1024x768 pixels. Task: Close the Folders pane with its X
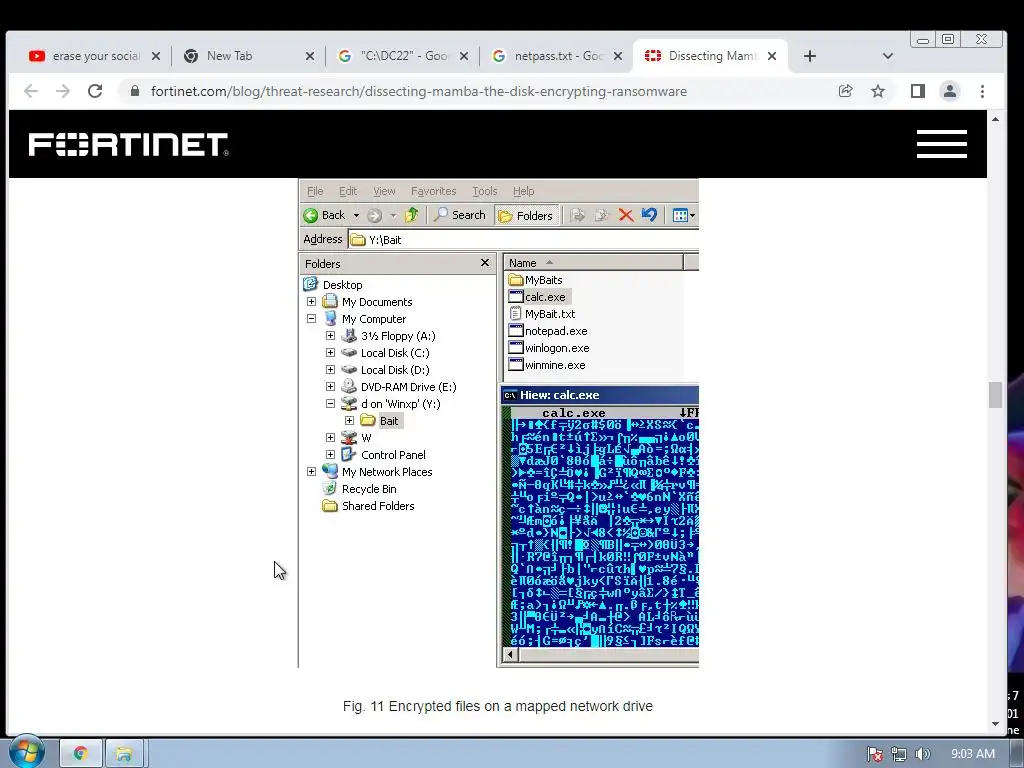(485, 263)
